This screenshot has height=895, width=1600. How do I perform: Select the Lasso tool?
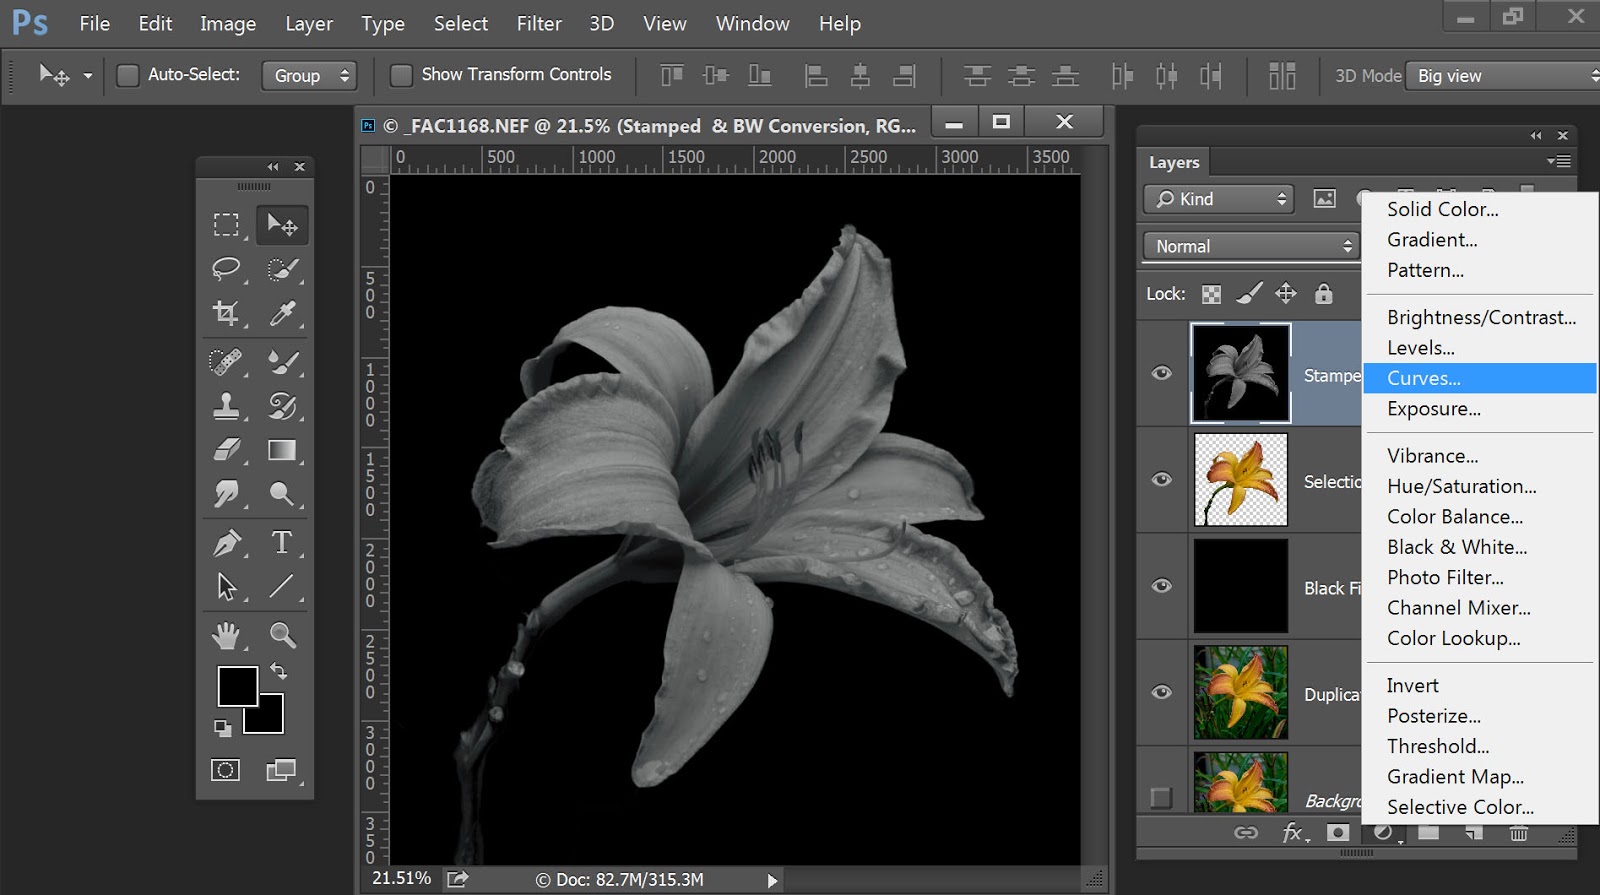(x=226, y=269)
